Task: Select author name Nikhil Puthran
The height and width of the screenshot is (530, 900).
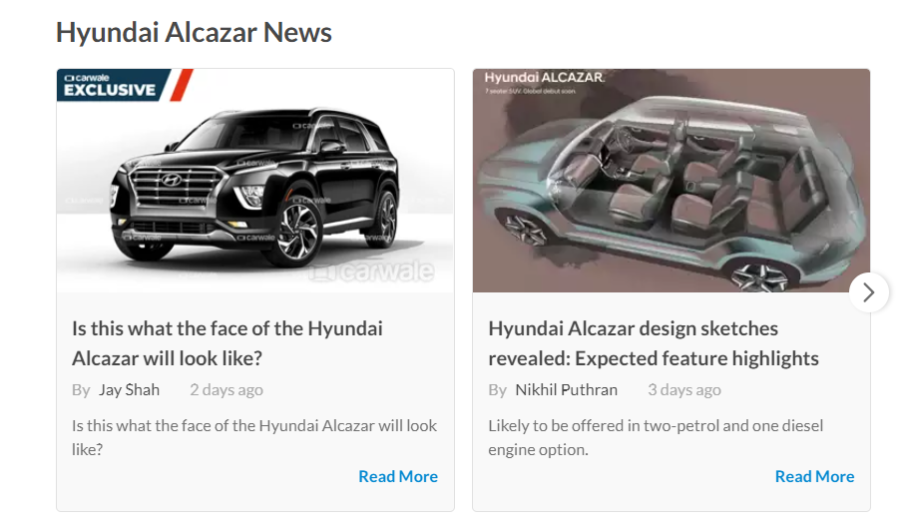Action: (x=567, y=390)
